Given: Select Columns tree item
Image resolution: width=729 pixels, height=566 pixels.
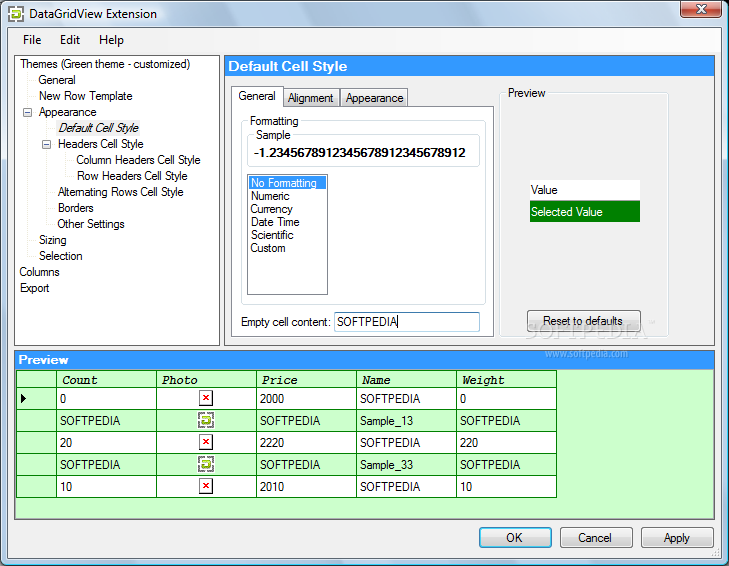Looking at the screenshot, I should 40,272.
